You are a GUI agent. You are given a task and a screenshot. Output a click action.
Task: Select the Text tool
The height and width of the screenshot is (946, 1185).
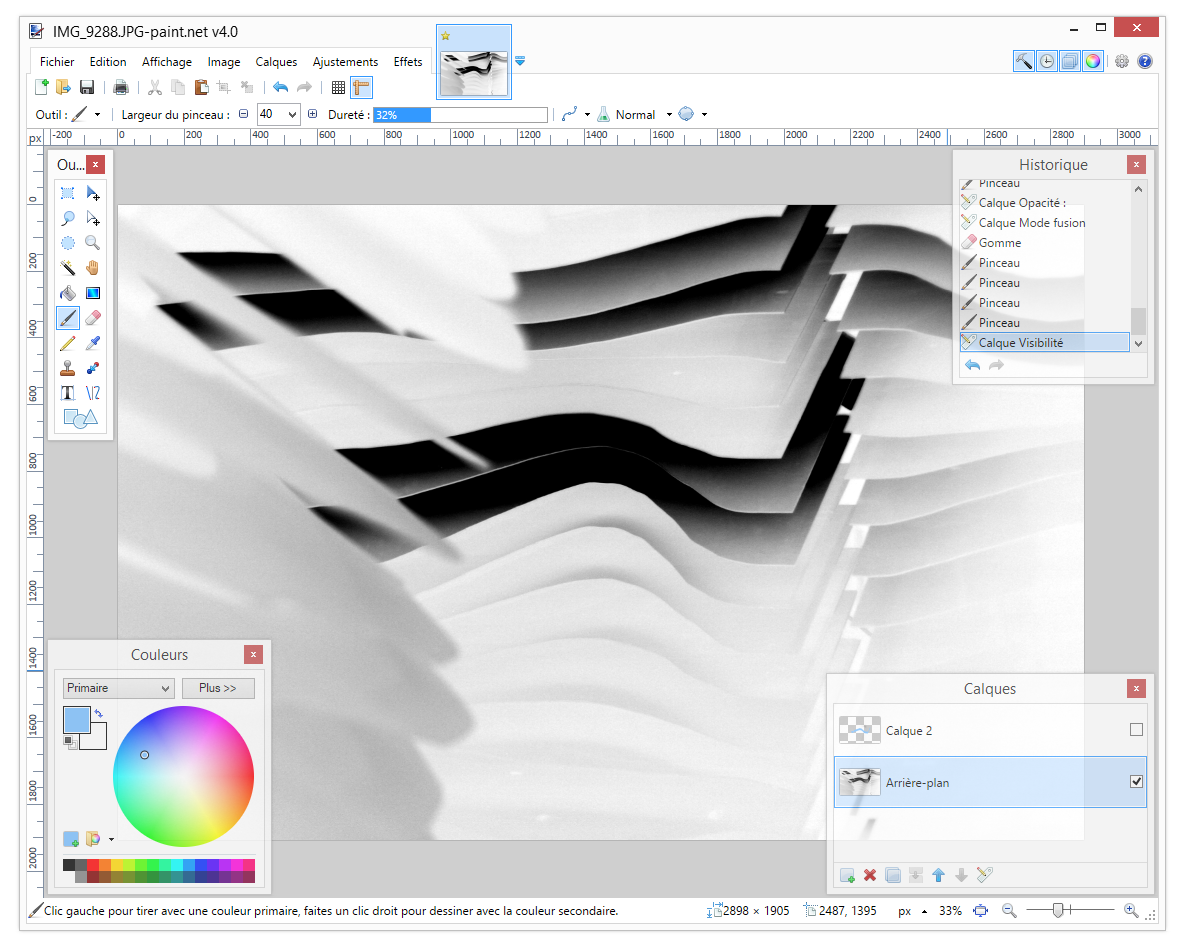[x=68, y=393]
